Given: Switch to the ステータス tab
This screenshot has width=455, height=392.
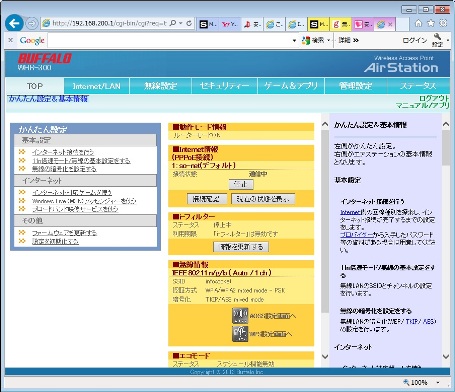Looking at the screenshot, I should click(418, 86).
